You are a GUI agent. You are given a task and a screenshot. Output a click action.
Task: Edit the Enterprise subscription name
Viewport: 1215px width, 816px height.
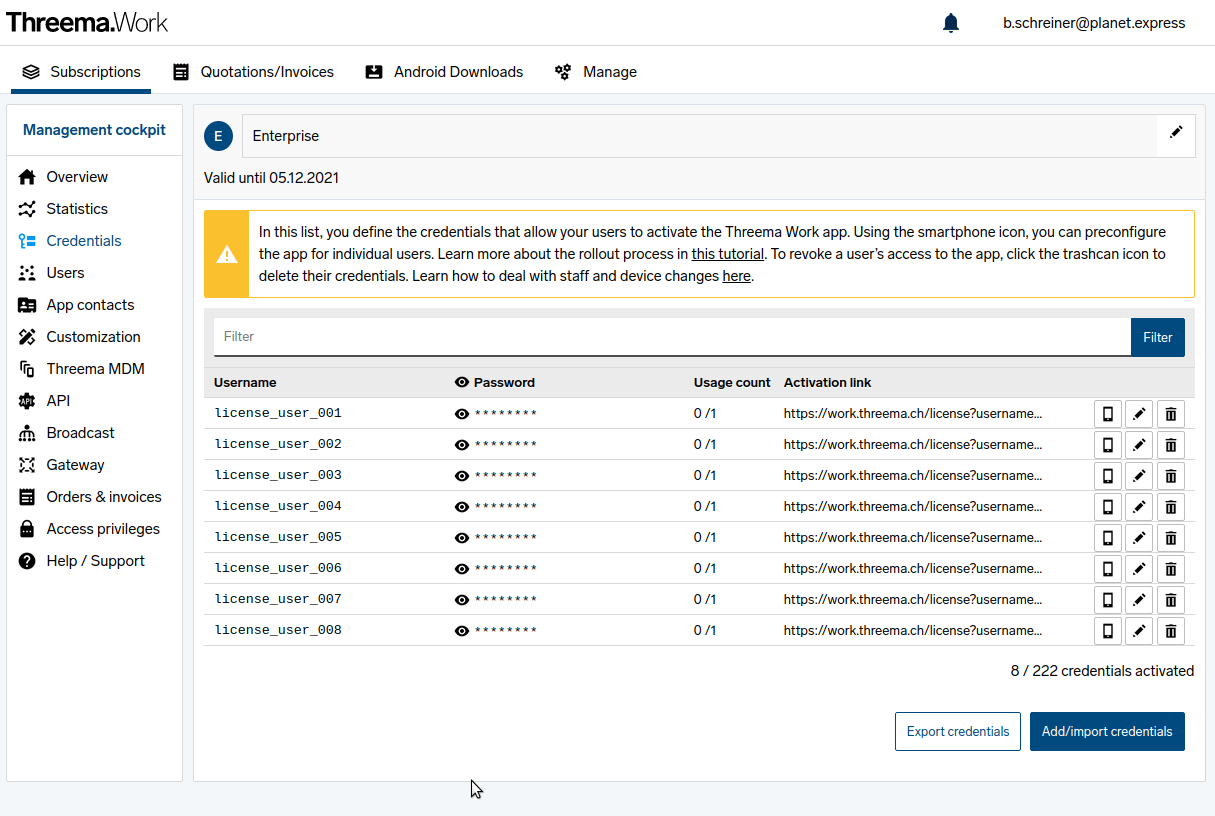click(1176, 132)
